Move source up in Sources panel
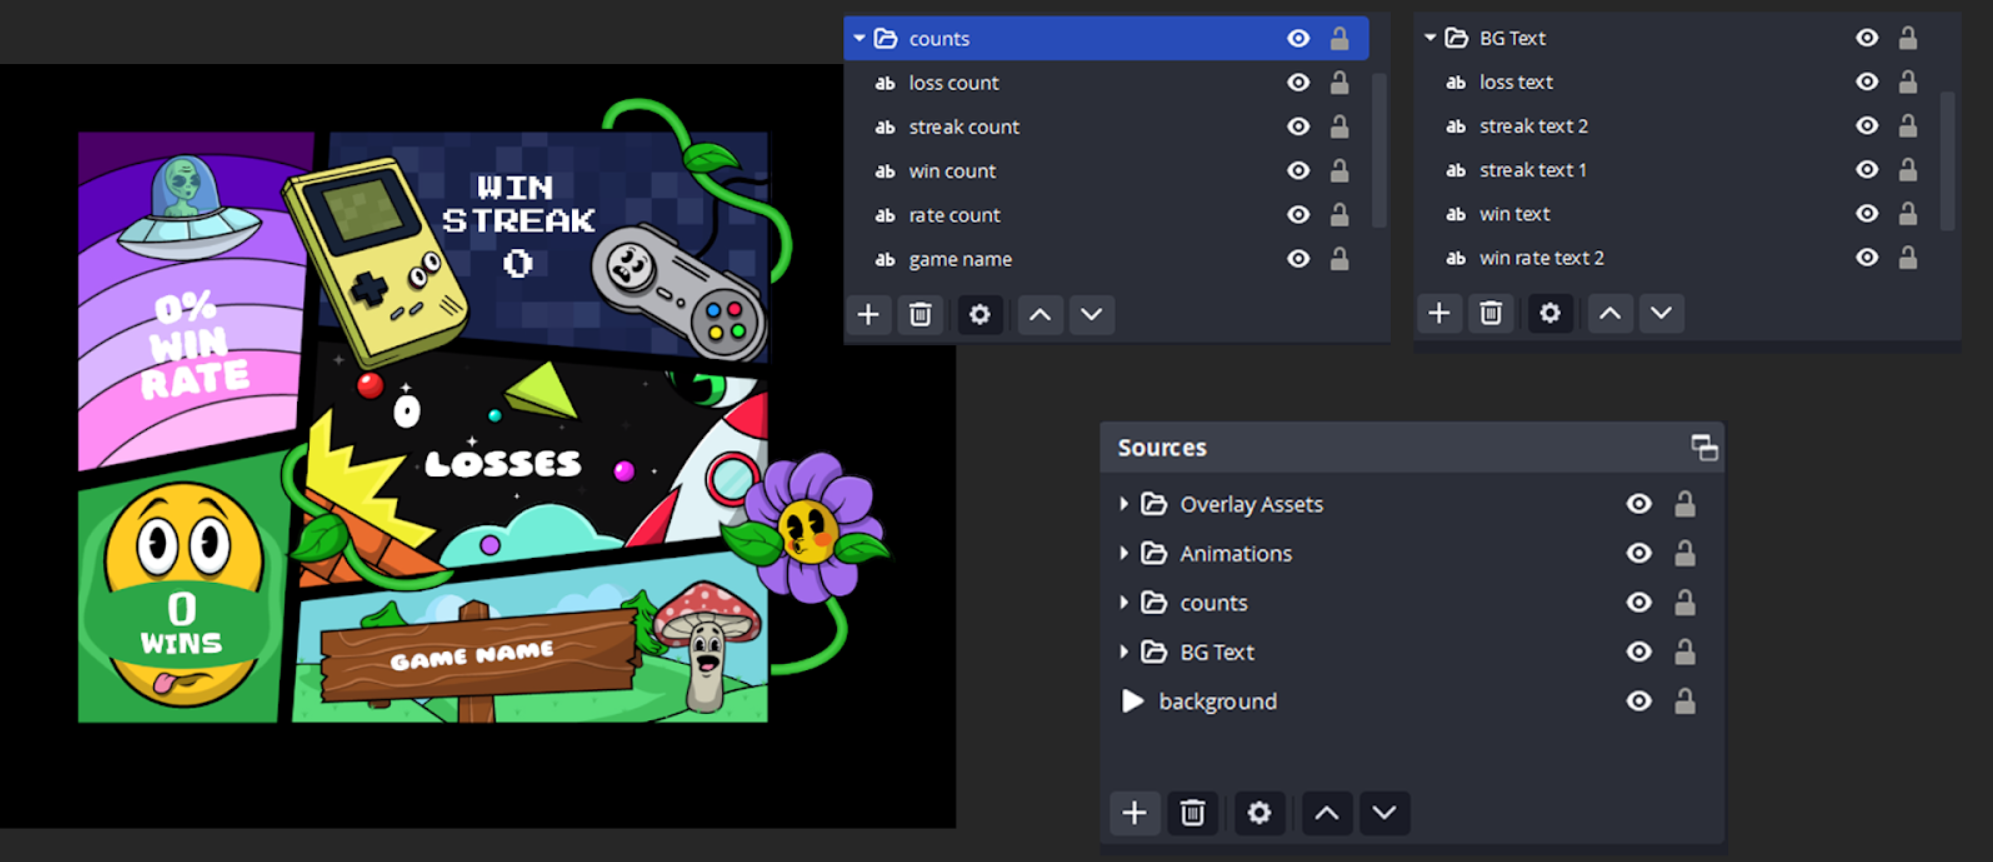 click(1326, 813)
